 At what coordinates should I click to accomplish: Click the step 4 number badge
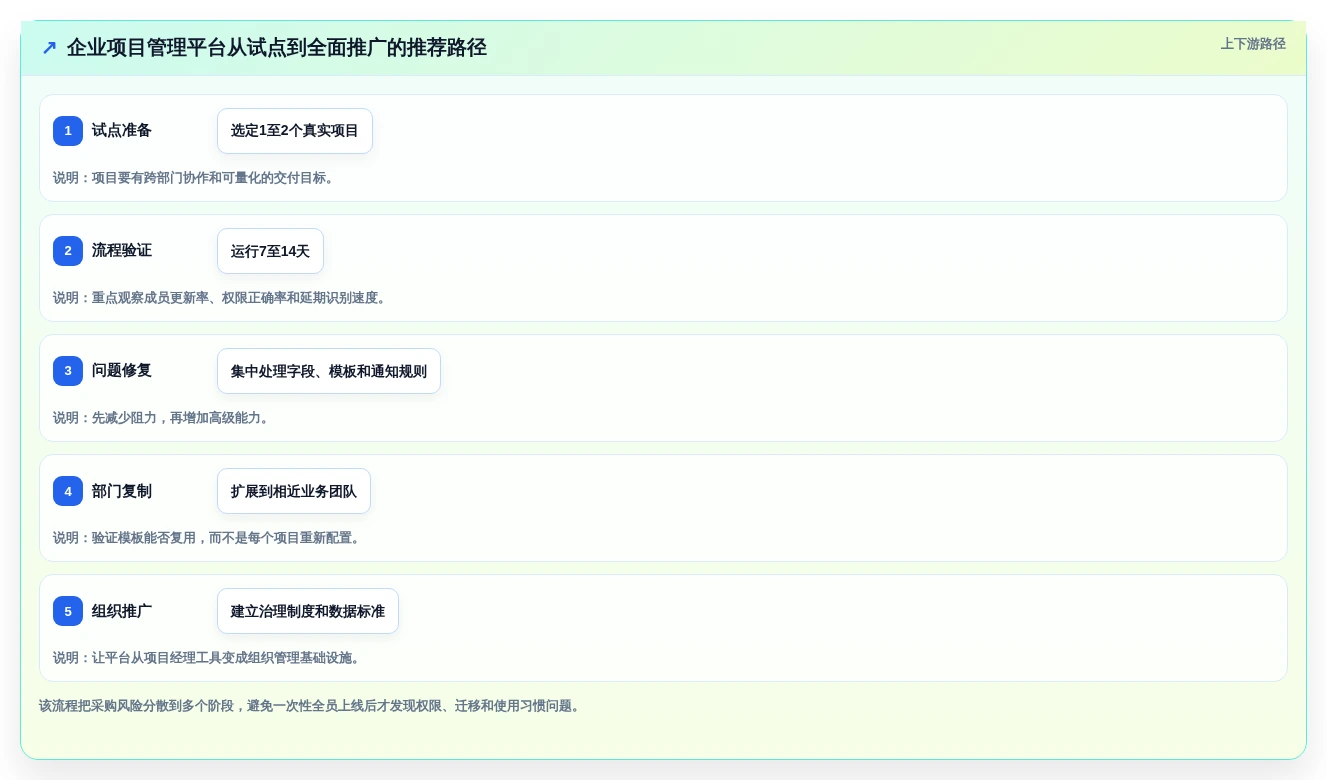pos(68,491)
